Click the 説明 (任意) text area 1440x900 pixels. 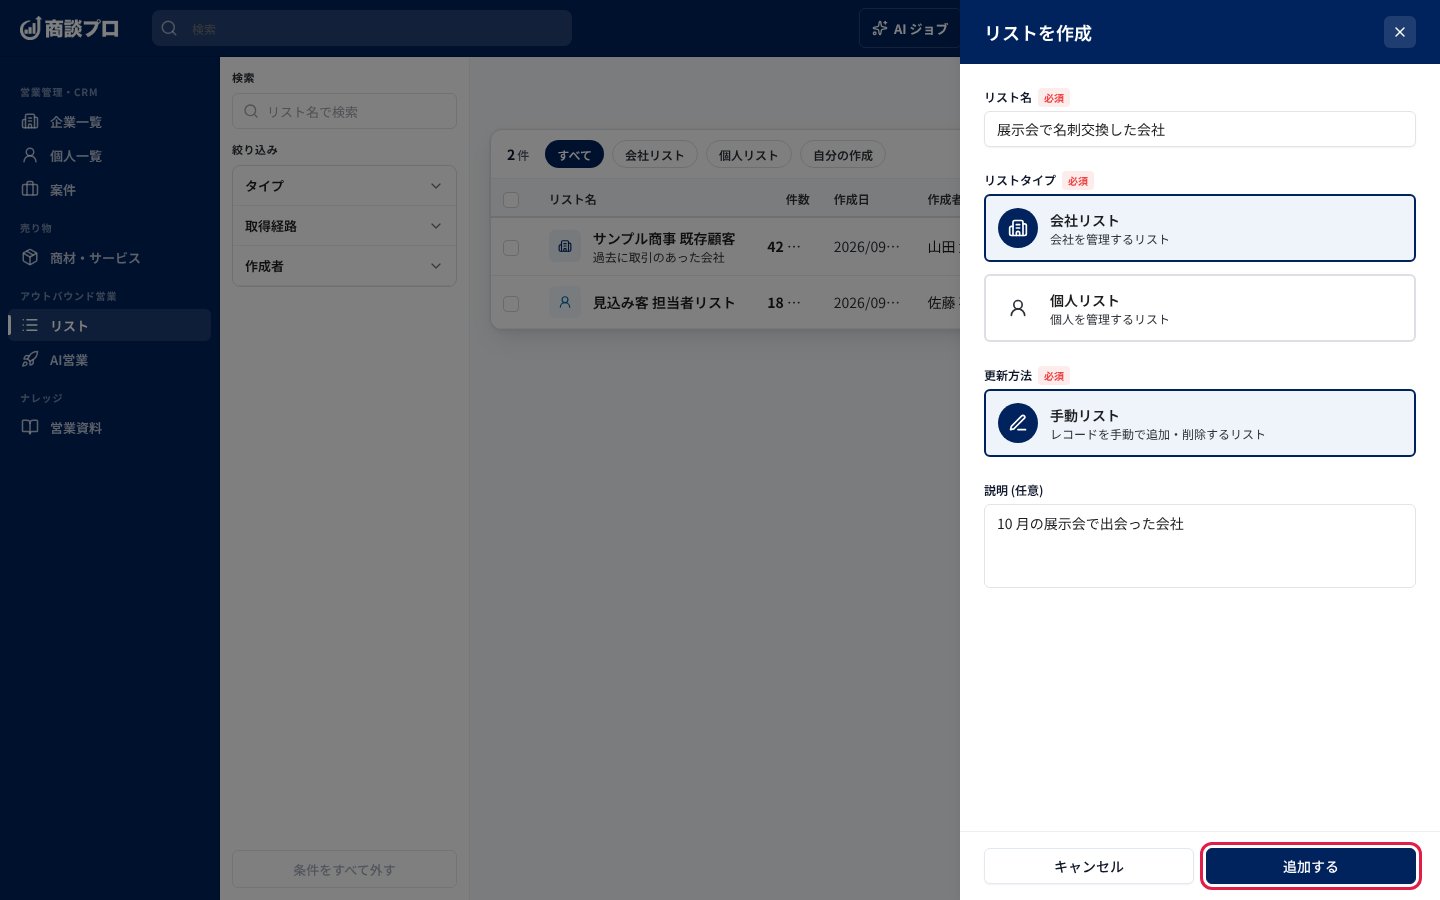[1200, 546]
